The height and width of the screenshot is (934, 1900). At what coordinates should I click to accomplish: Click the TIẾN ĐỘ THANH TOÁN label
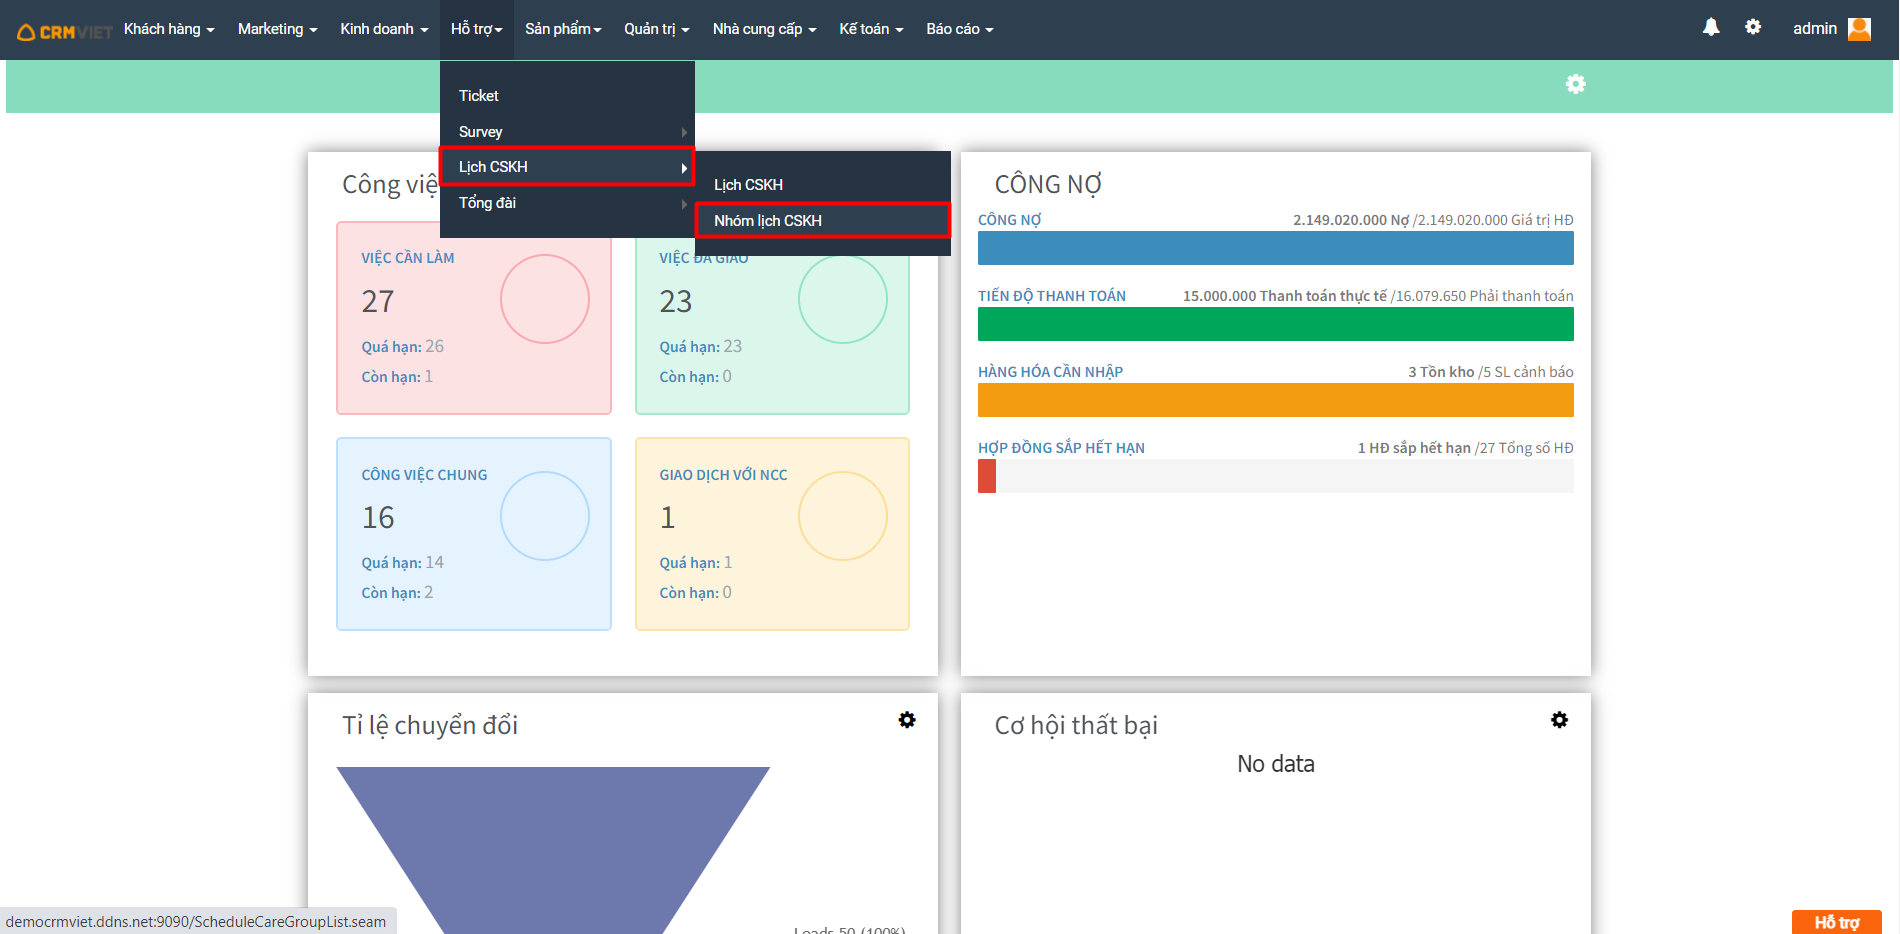point(1052,296)
